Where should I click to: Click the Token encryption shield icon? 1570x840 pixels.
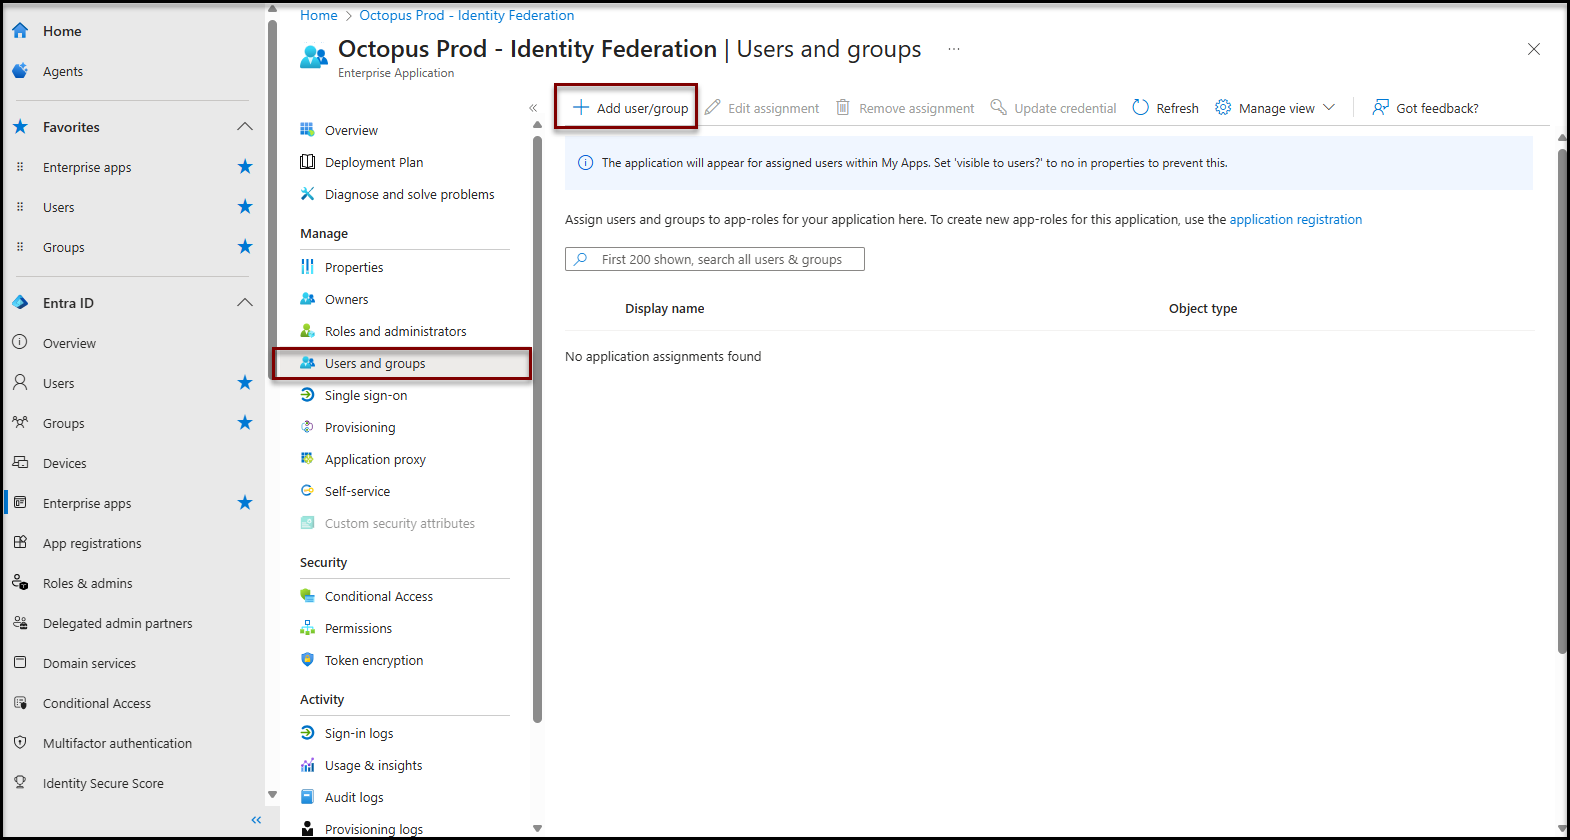[308, 660]
